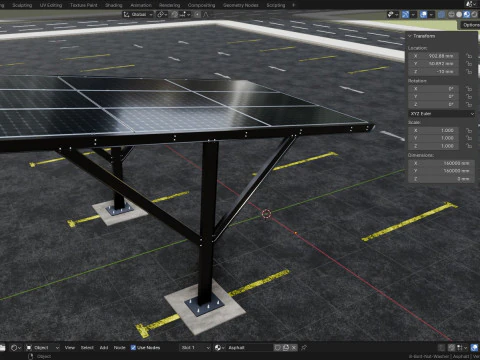Open the Slot 1 material slot dropdown

pos(195,348)
